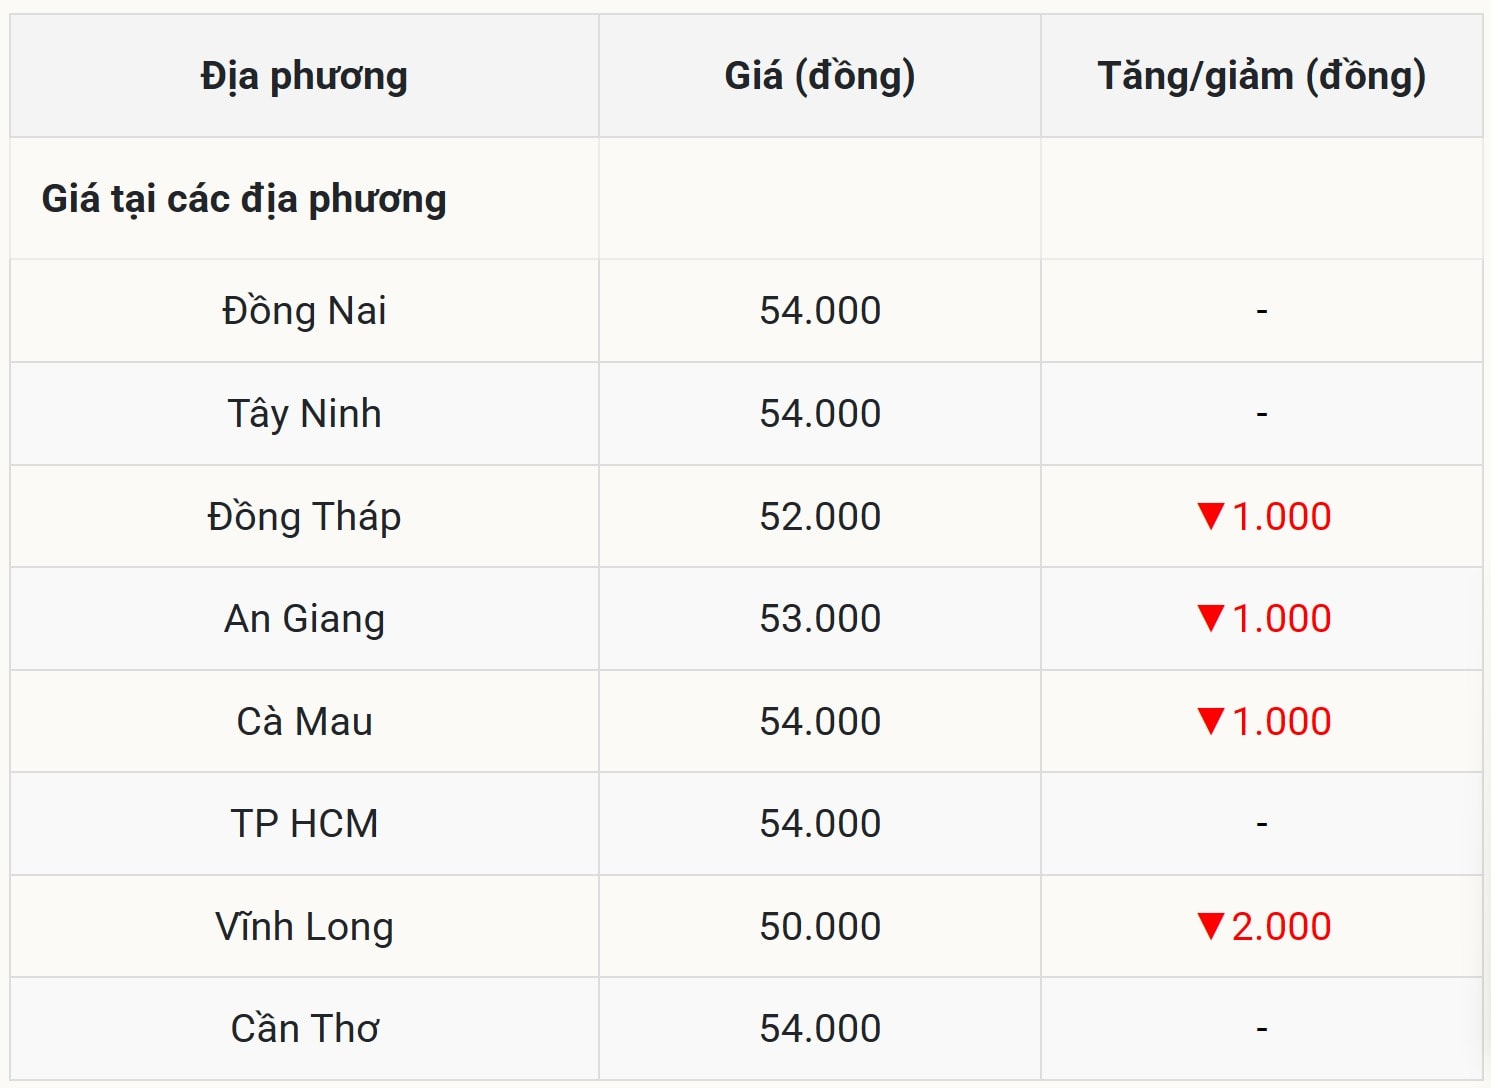
Task: Click the red down arrow for An Giang
Action: (1210, 618)
